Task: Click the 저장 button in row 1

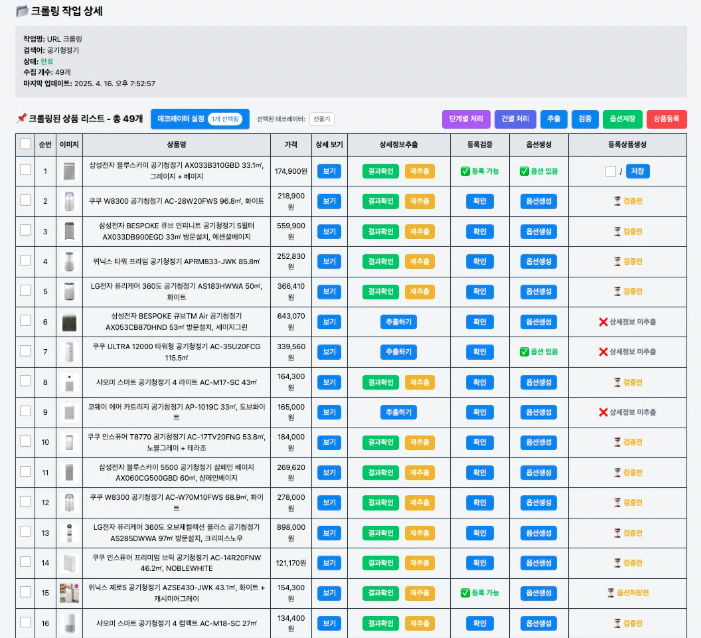Action: coord(637,171)
